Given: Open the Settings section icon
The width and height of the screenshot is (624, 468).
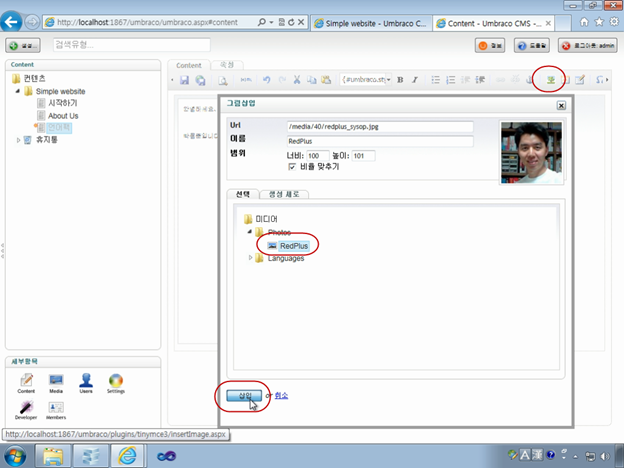Looking at the screenshot, I should click(x=116, y=383).
